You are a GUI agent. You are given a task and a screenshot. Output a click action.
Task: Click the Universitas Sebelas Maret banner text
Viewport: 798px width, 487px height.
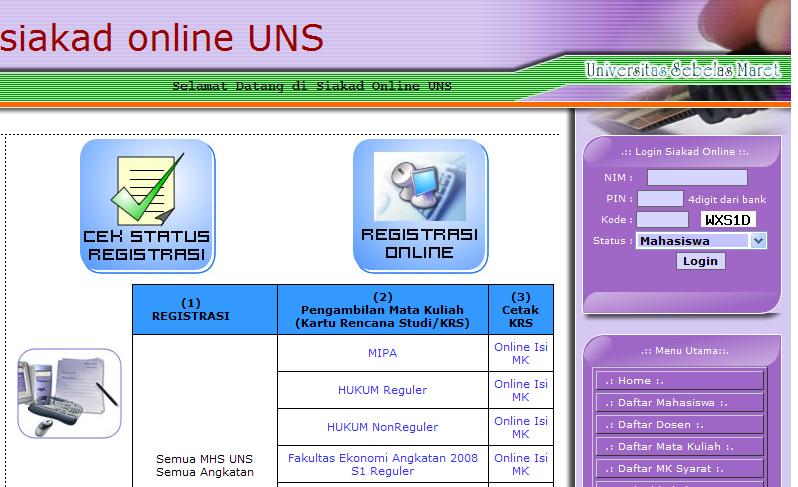[x=682, y=70]
